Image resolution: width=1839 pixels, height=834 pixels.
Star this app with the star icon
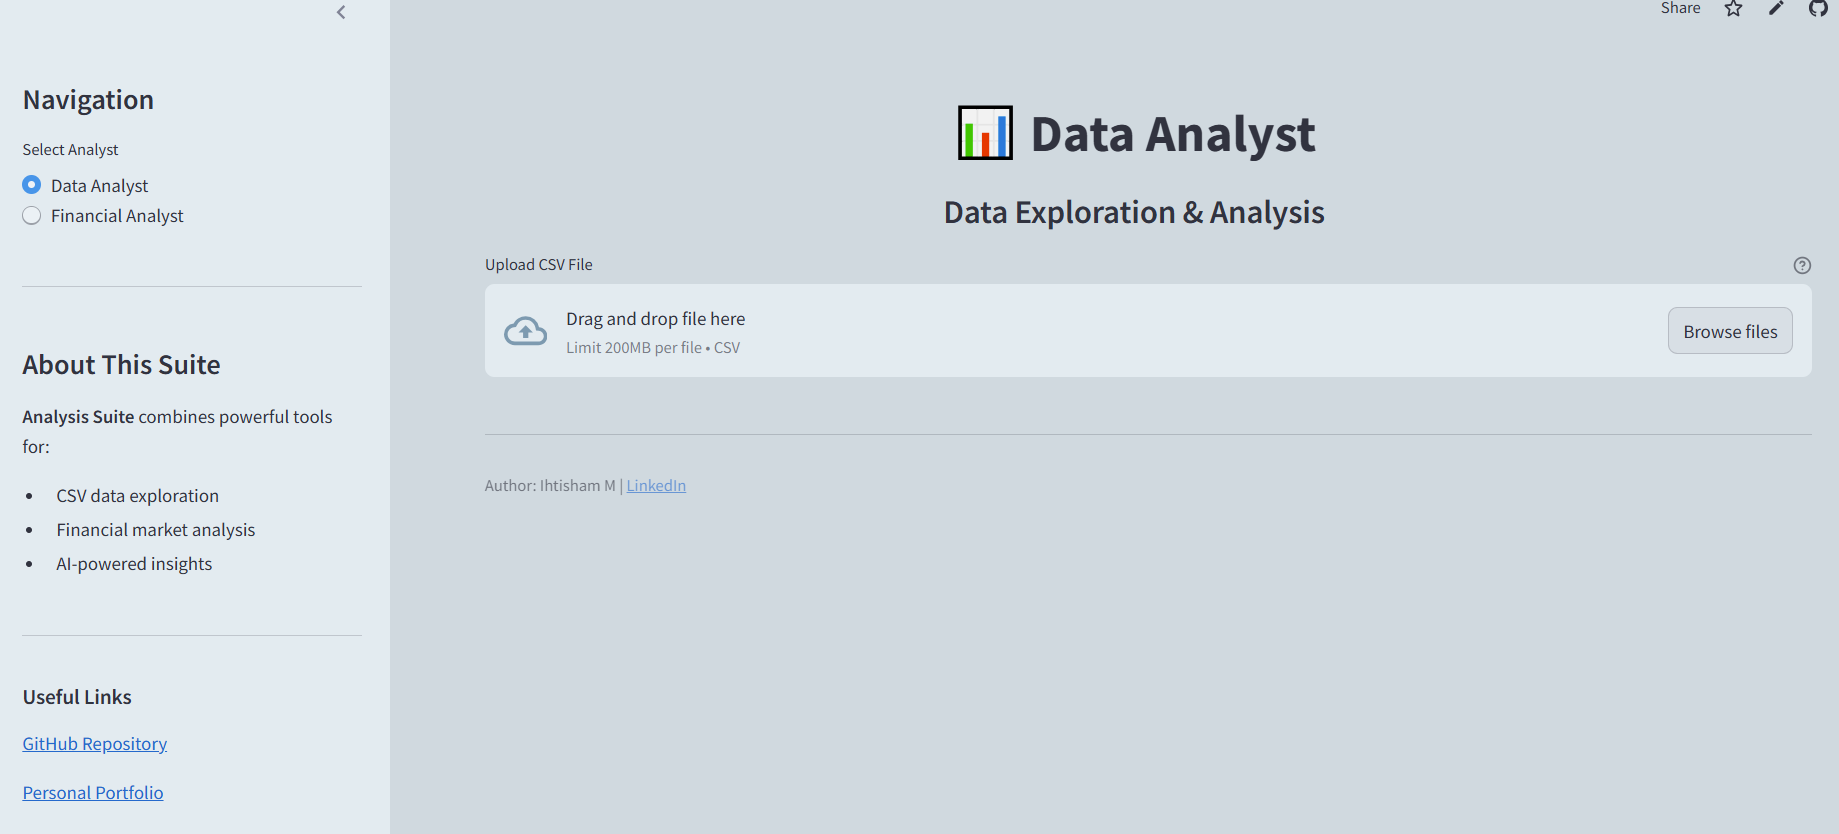pos(1733,9)
